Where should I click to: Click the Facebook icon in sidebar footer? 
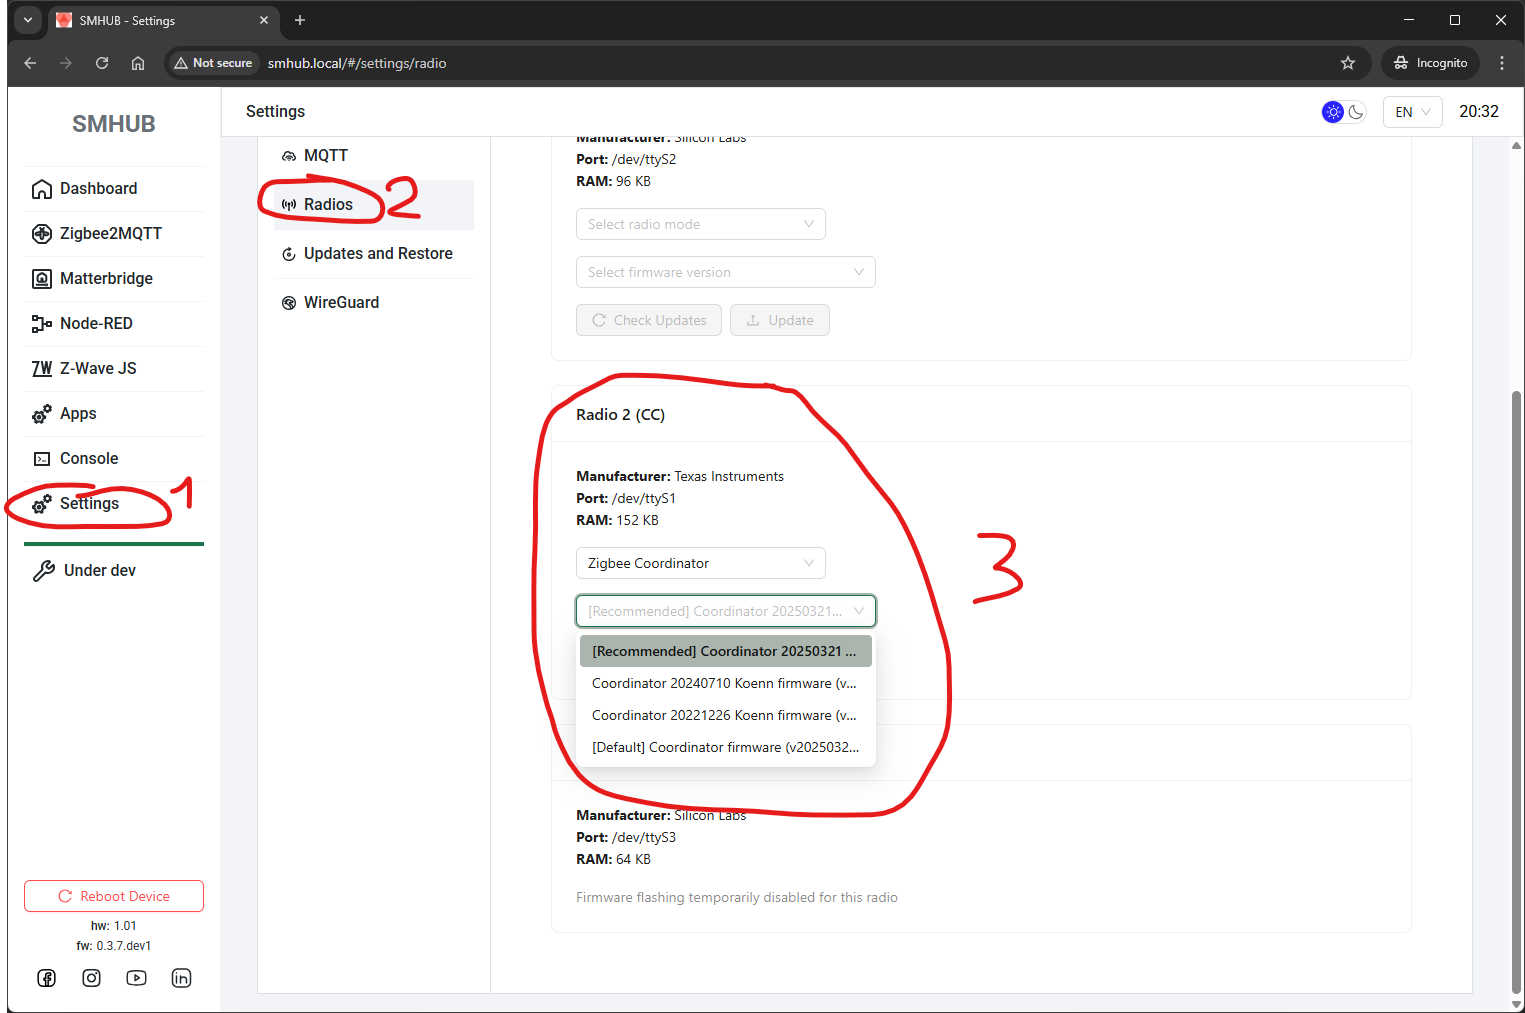point(47,978)
